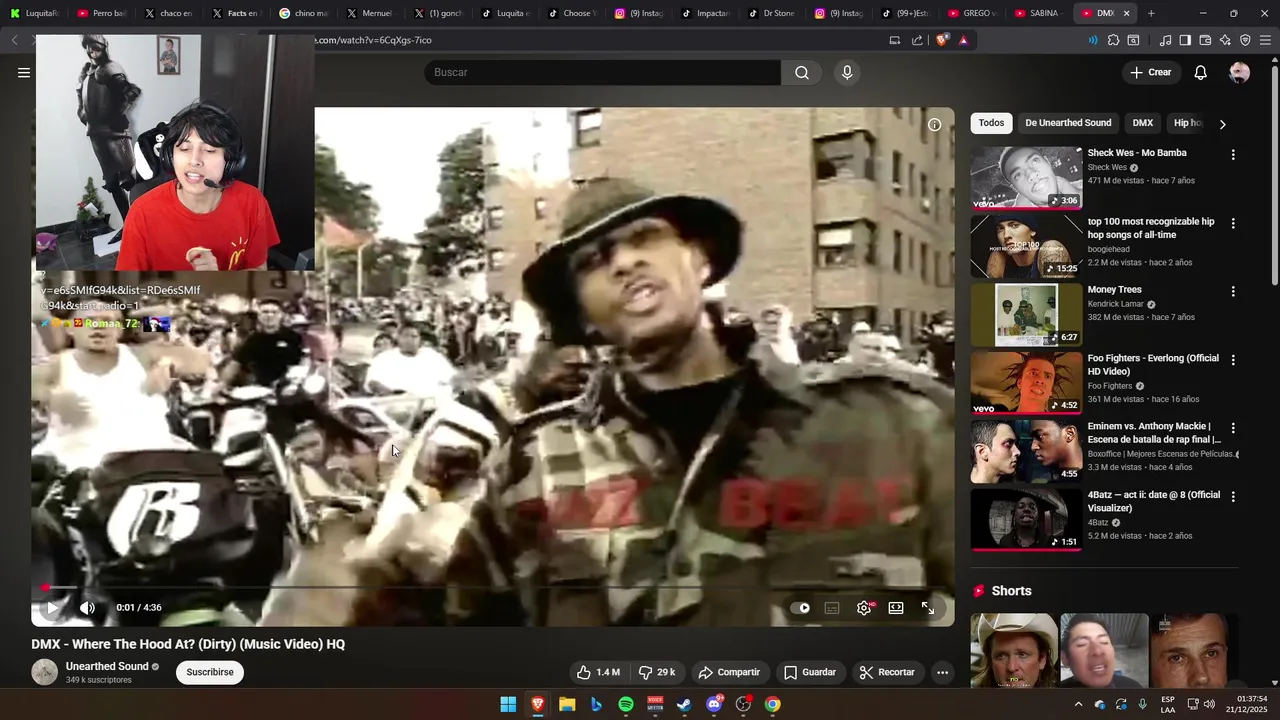Open Windows Start menu
The image size is (1280, 720).
pyautogui.click(x=508, y=704)
